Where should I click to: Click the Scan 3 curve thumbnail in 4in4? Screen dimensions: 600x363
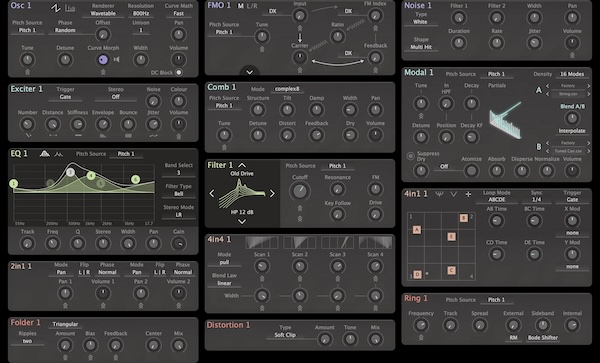(337, 243)
